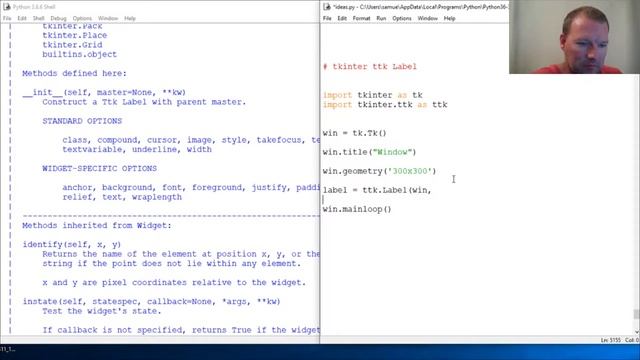Click the editor scrollbar down arrow

636,332
